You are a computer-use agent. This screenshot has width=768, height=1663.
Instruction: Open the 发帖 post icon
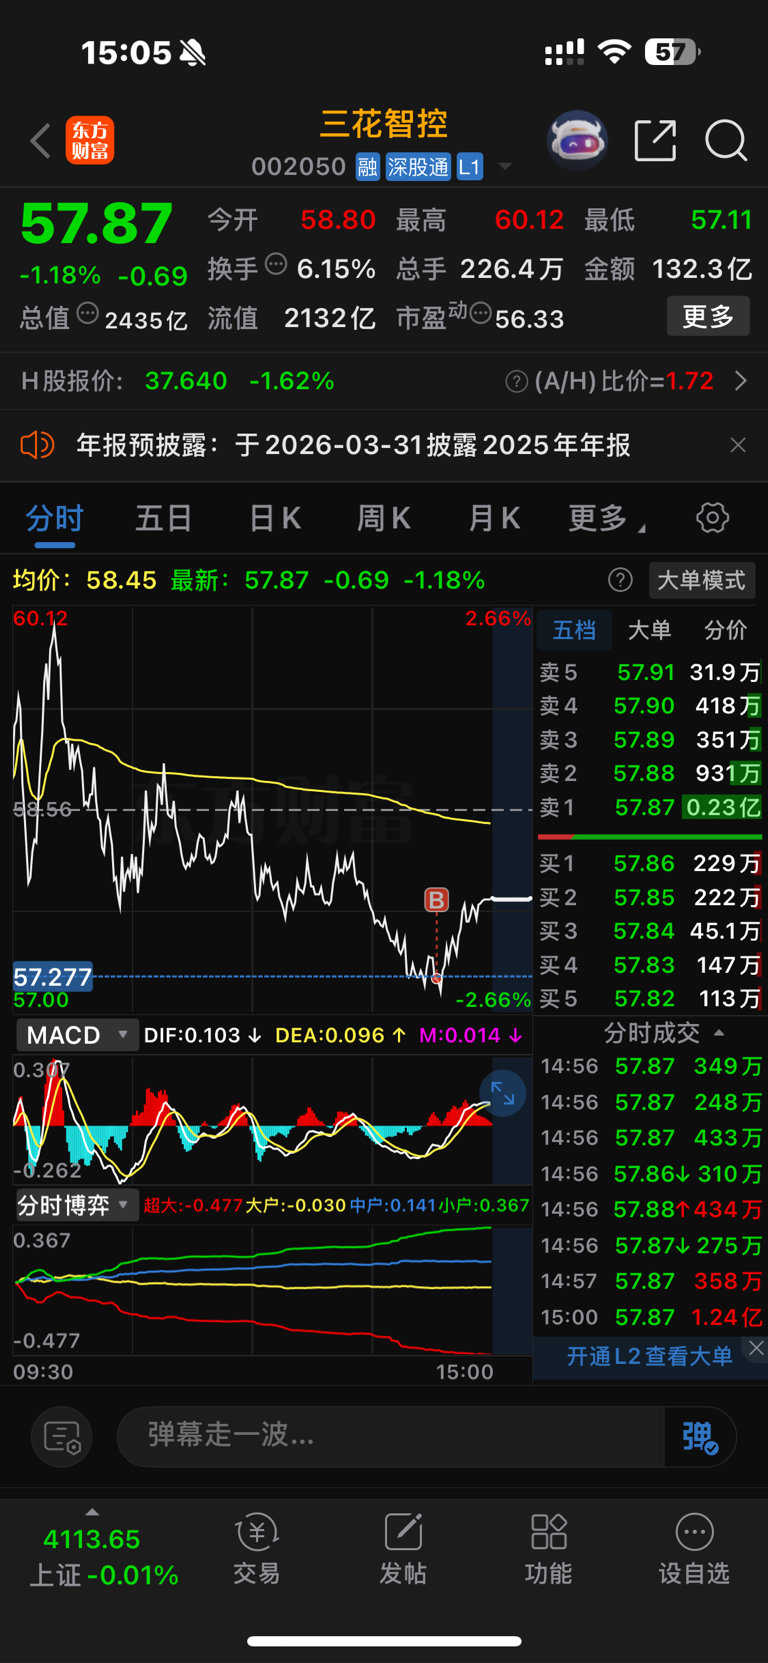tap(403, 1550)
